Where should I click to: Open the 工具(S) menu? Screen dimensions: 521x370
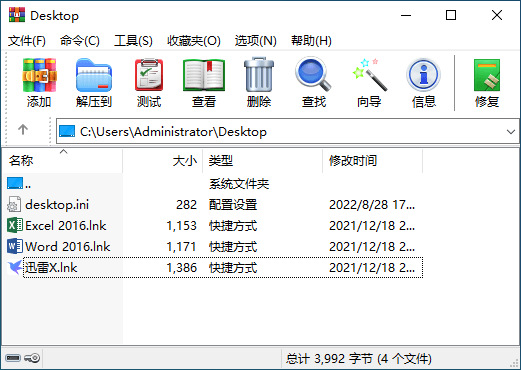point(133,41)
